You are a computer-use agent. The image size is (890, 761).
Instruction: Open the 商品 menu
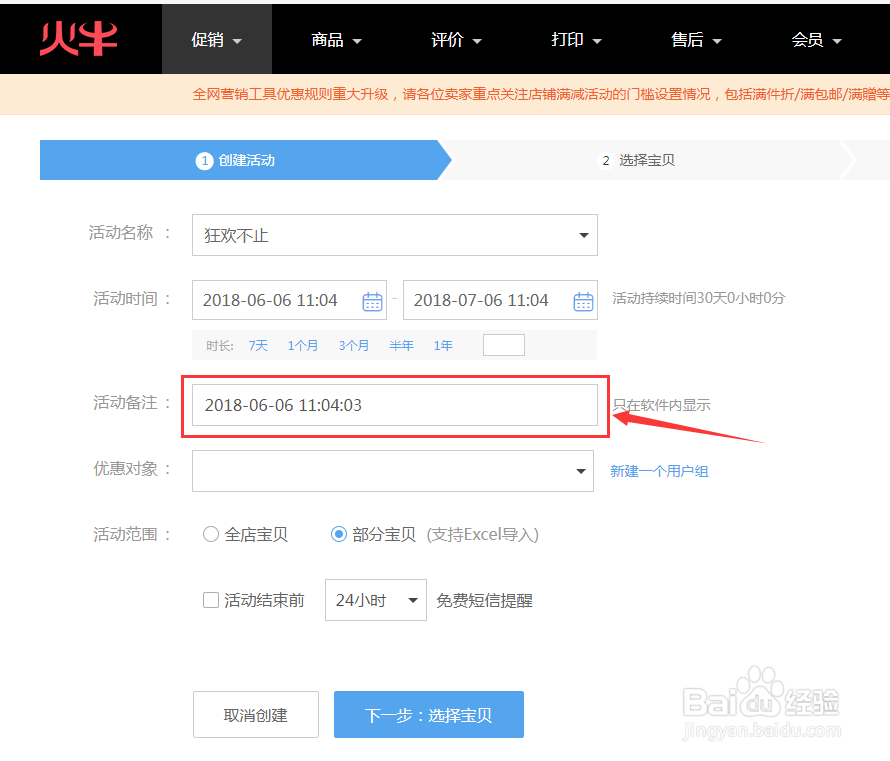(x=337, y=40)
